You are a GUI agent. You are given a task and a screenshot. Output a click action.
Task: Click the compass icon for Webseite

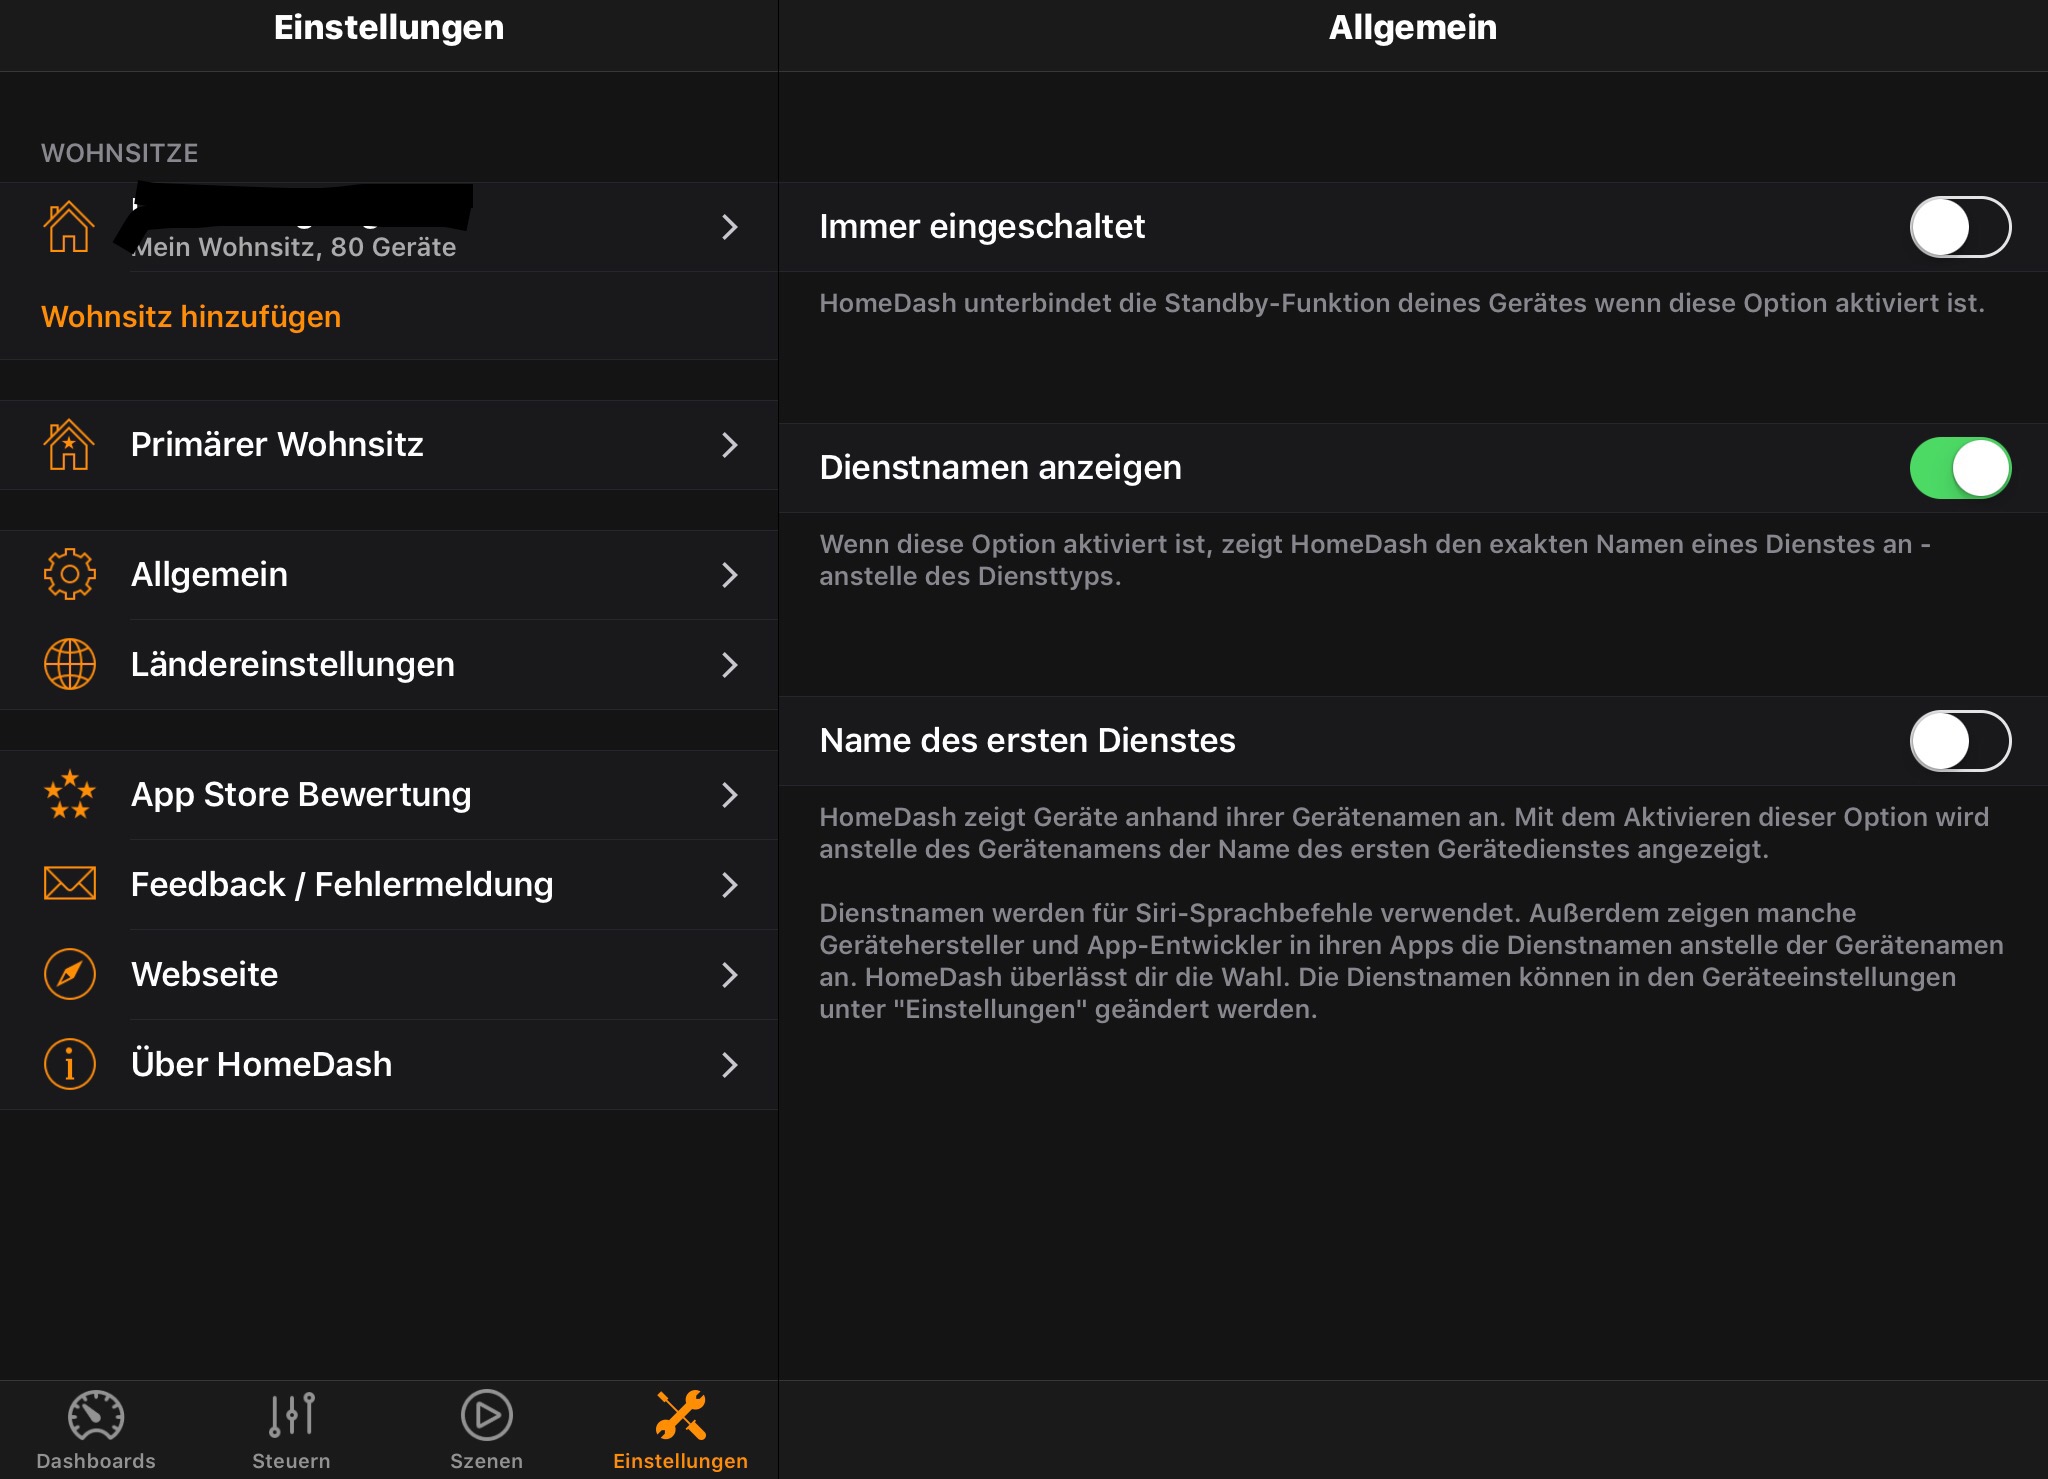[x=69, y=974]
